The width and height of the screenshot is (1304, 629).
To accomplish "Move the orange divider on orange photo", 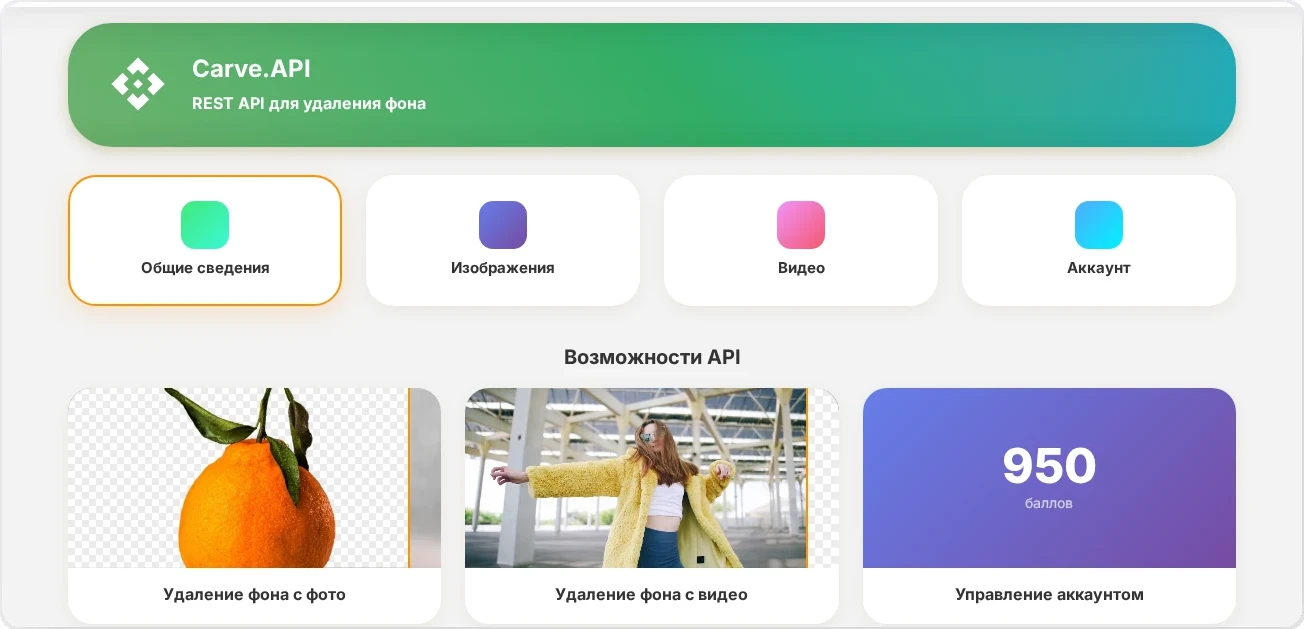I will coord(410,478).
